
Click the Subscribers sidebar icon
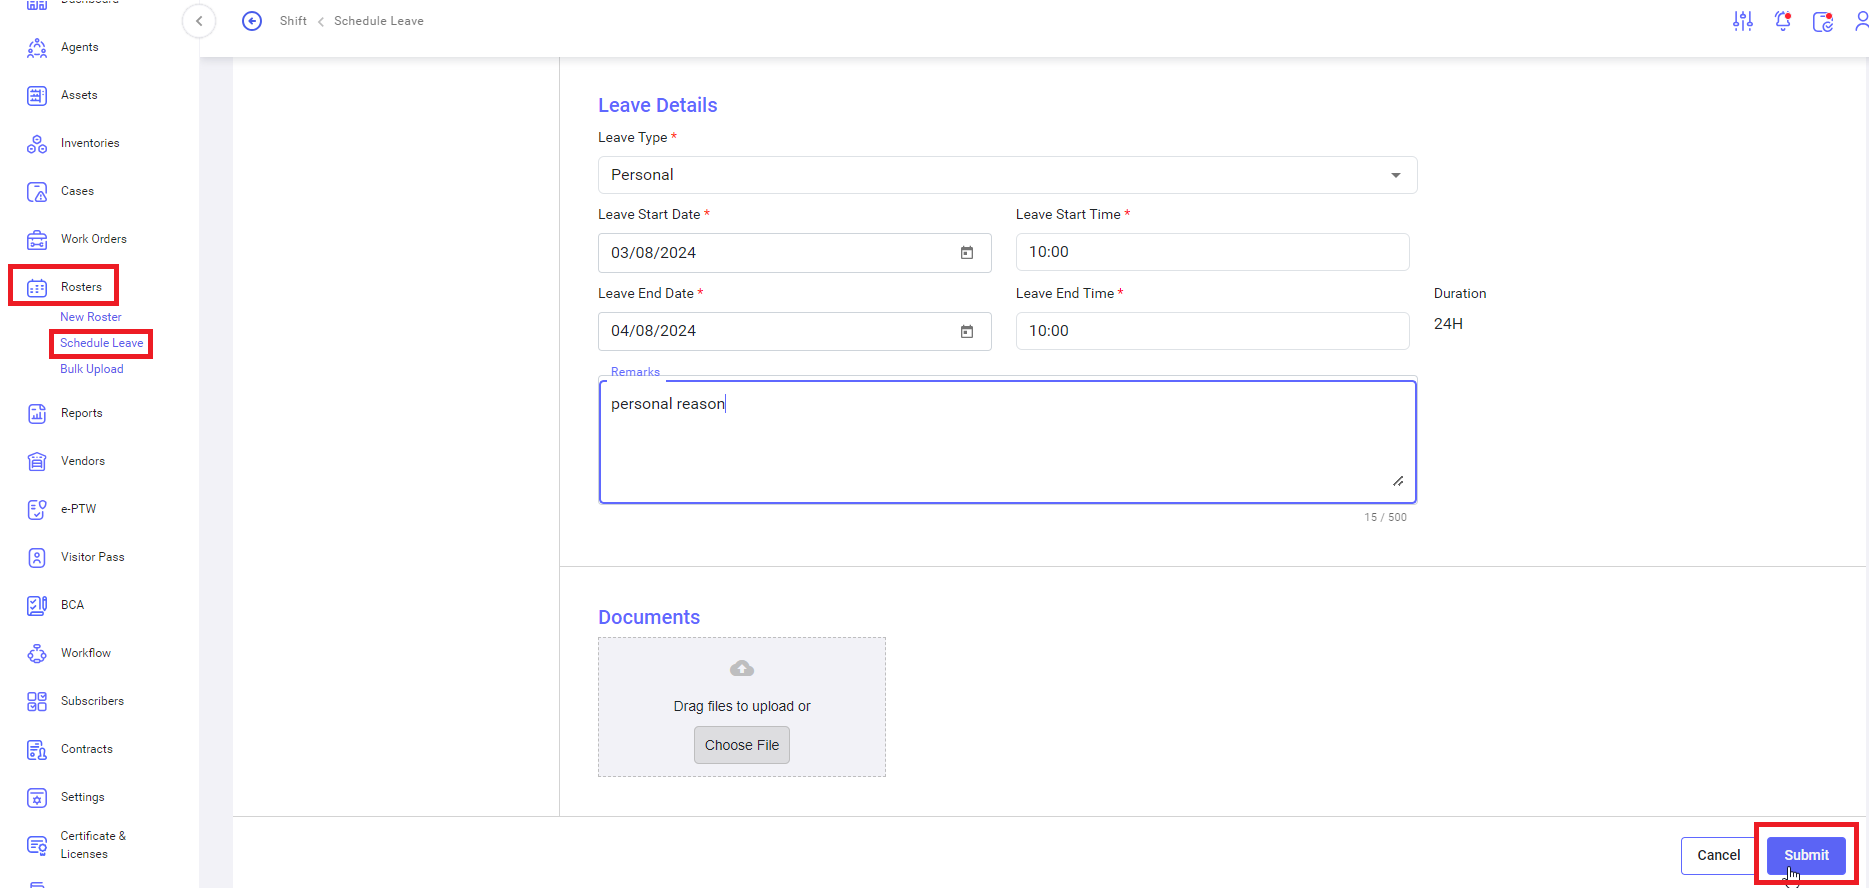click(37, 702)
